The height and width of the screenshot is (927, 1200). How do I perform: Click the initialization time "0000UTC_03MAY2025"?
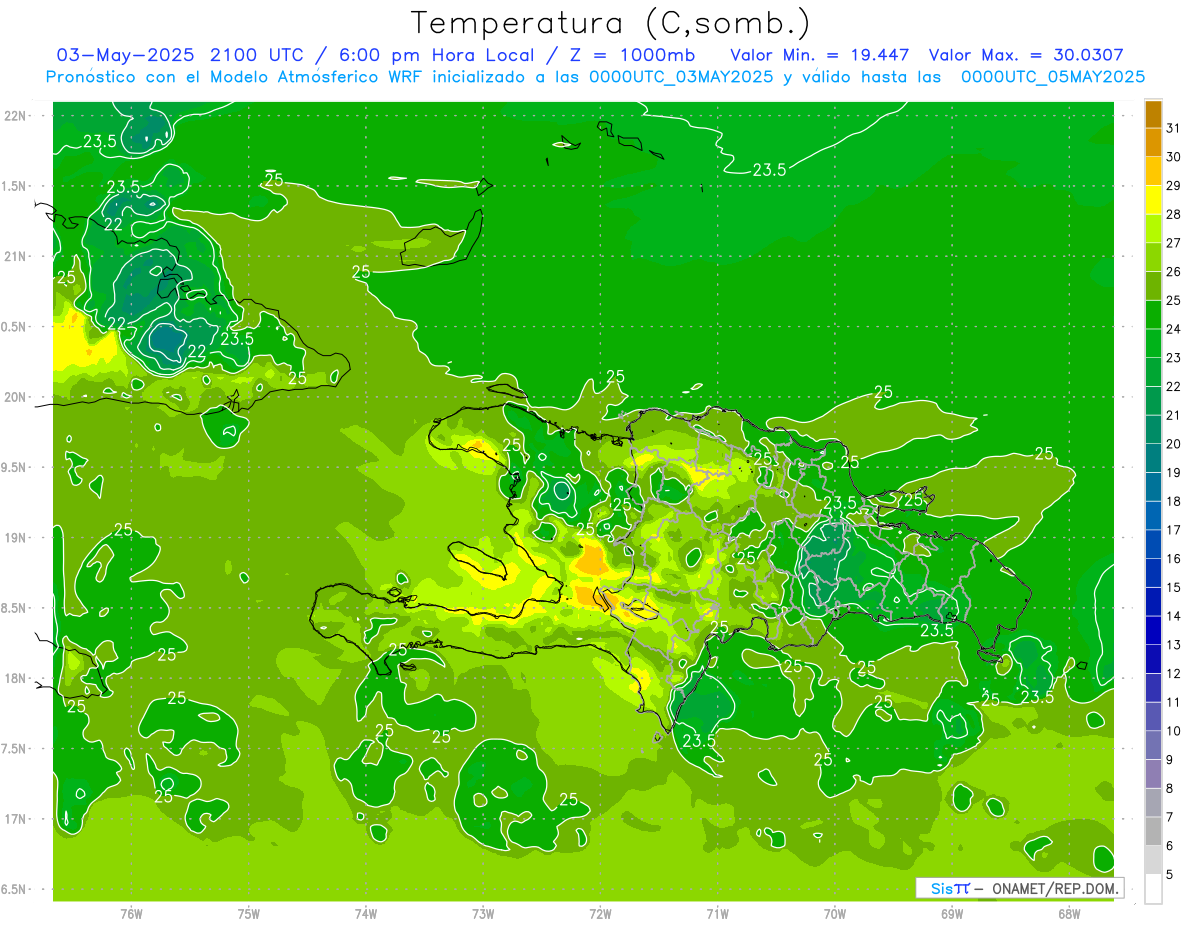click(x=681, y=77)
